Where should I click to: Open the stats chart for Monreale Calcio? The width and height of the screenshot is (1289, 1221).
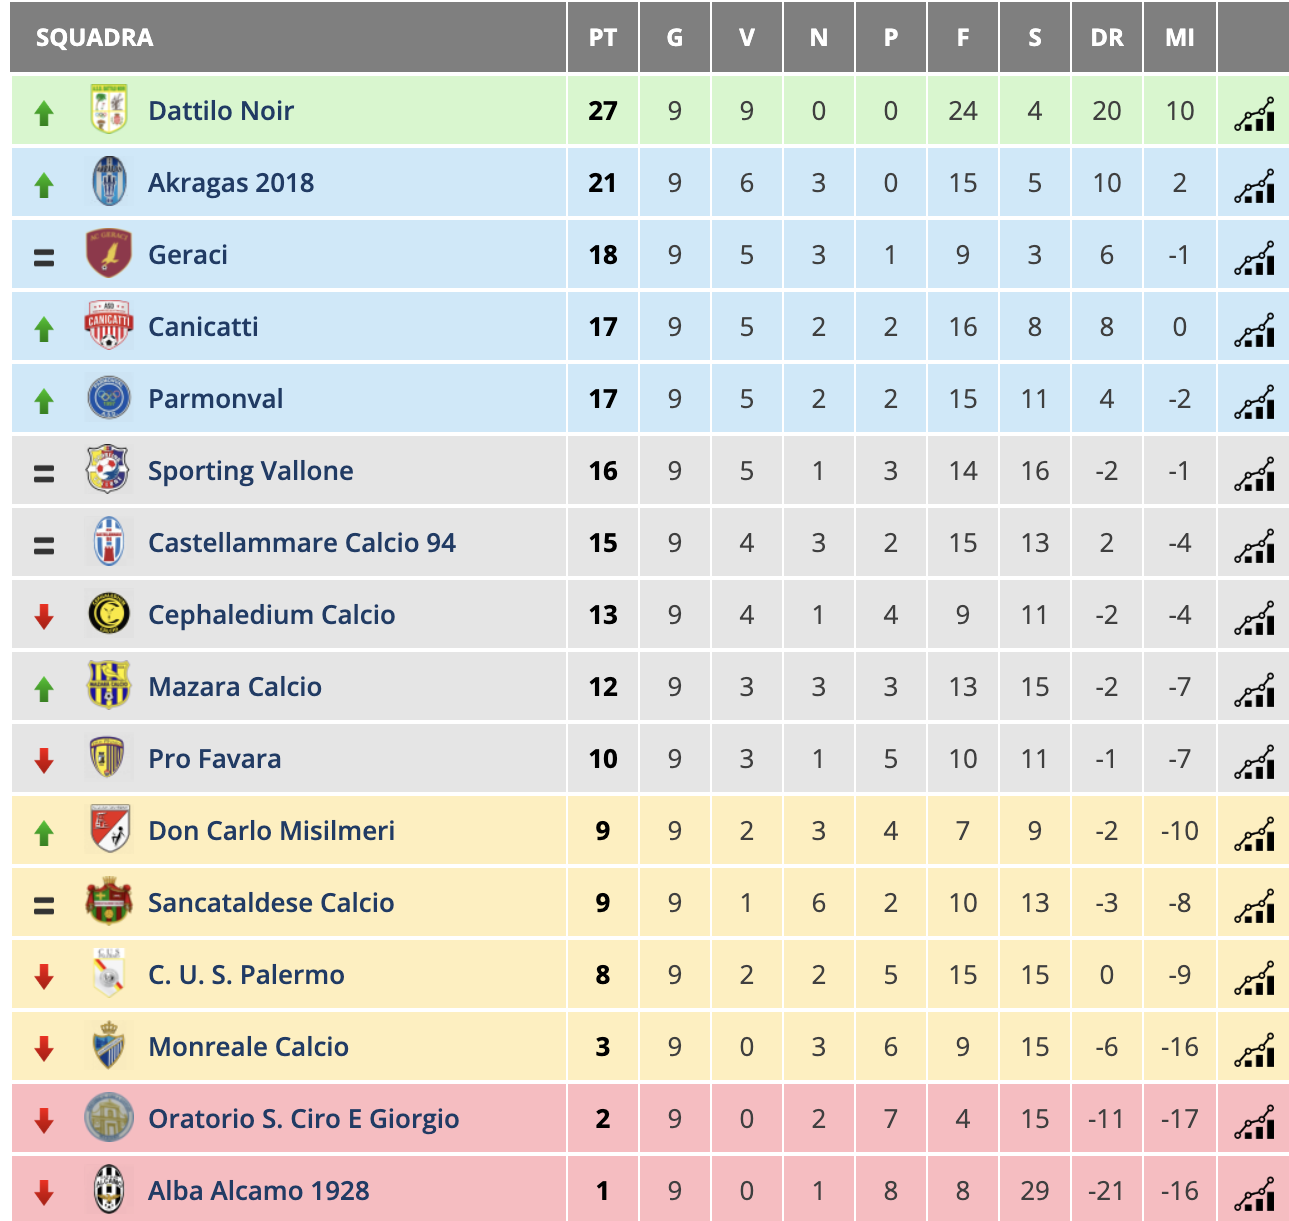[x=1254, y=1049]
